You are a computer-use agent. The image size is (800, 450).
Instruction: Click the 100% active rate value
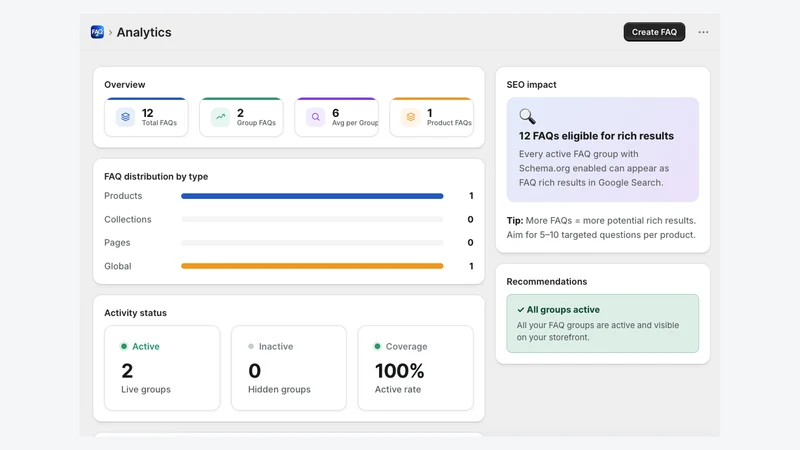tap(399, 371)
